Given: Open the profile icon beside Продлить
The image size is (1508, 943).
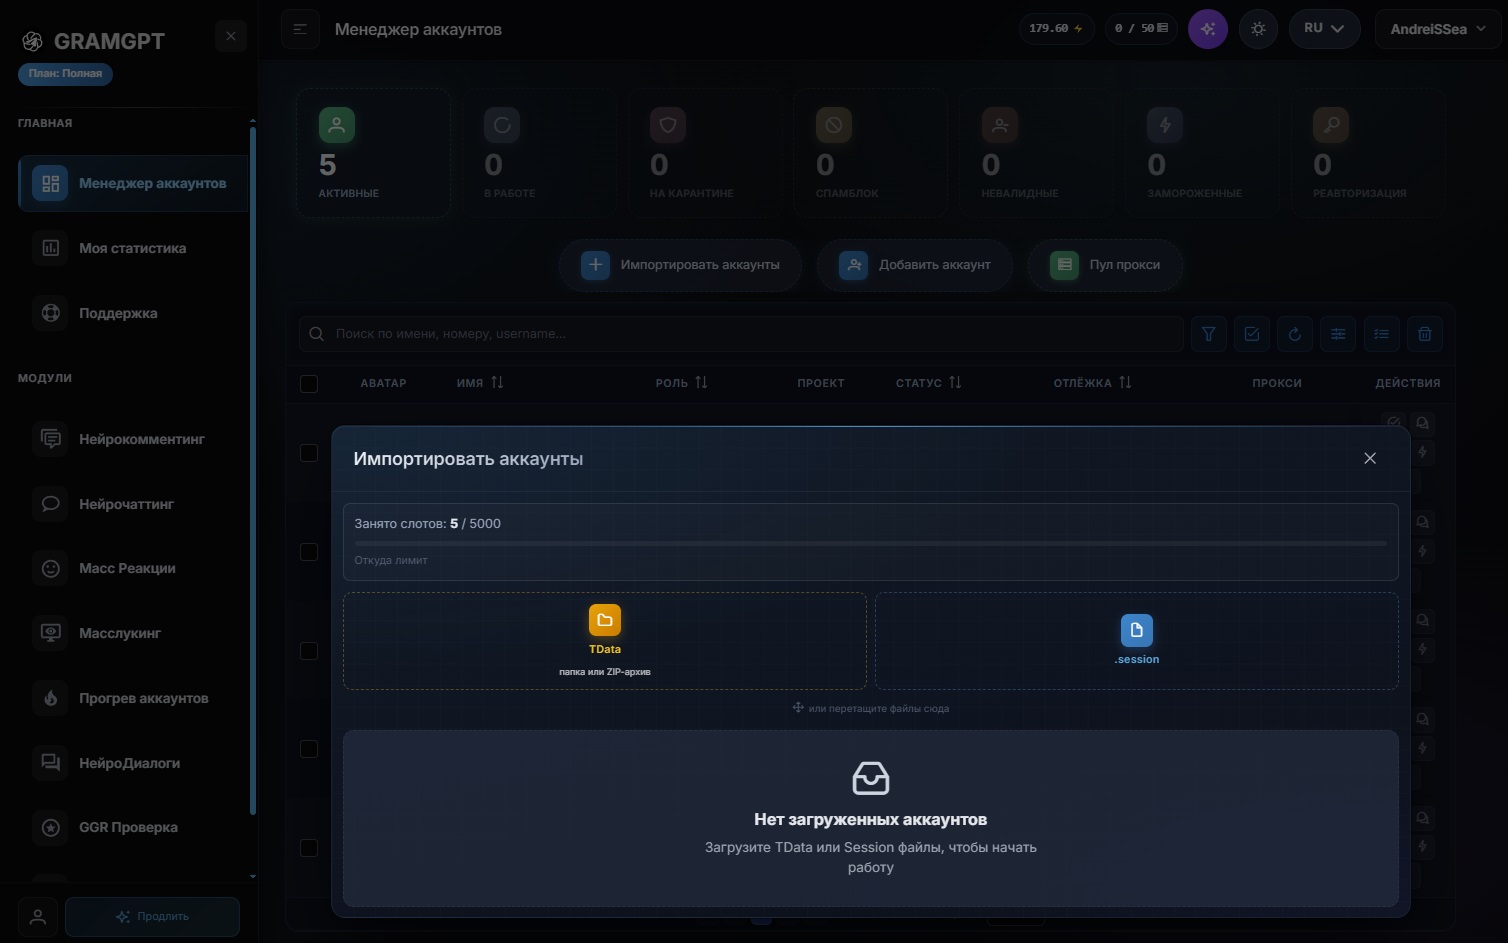Looking at the screenshot, I should click(38, 916).
